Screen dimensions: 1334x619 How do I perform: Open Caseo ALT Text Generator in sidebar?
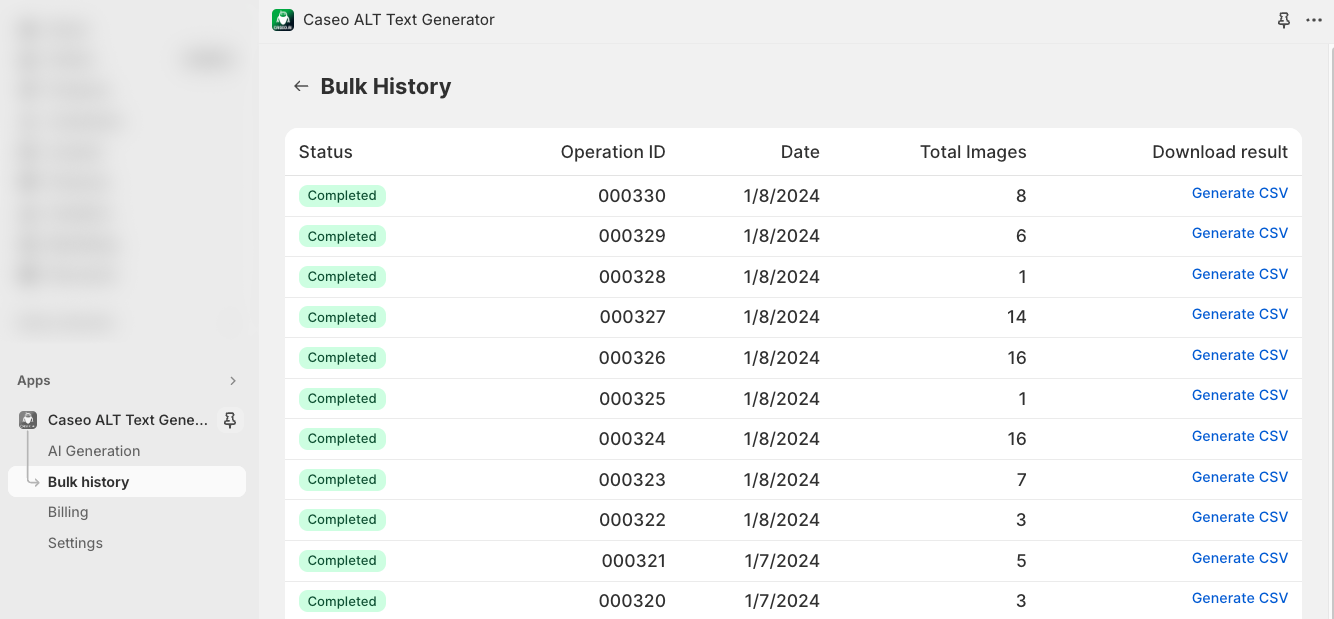click(127, 420)
